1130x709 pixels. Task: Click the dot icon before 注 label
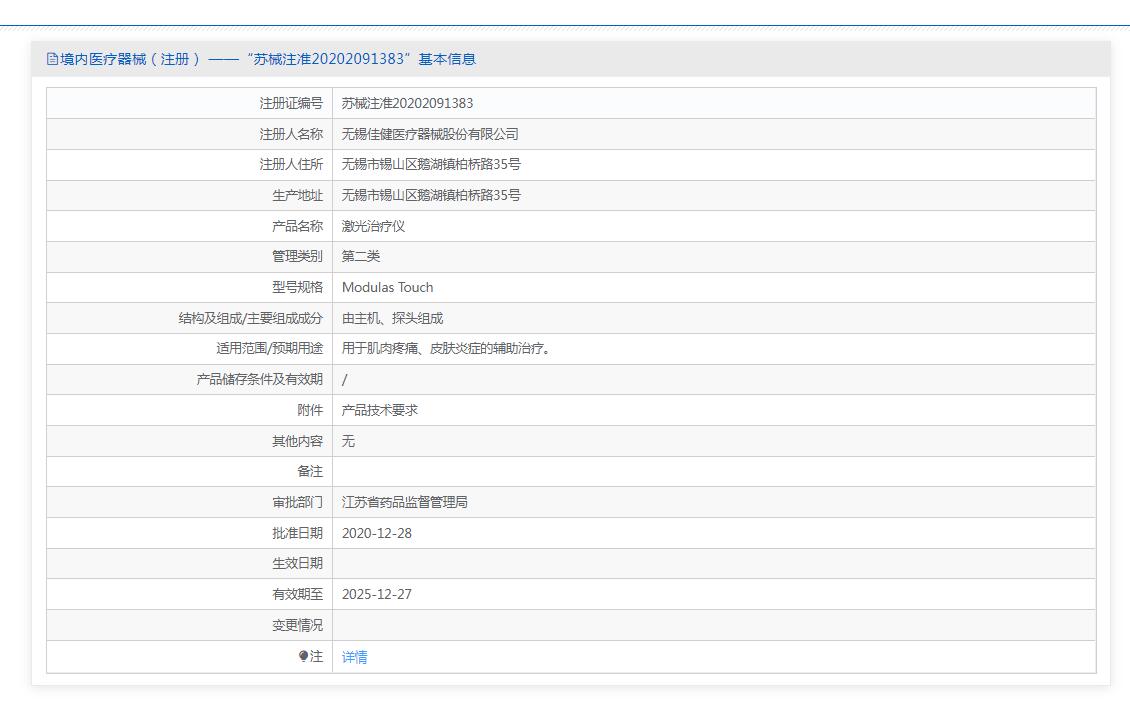[303, 656]
